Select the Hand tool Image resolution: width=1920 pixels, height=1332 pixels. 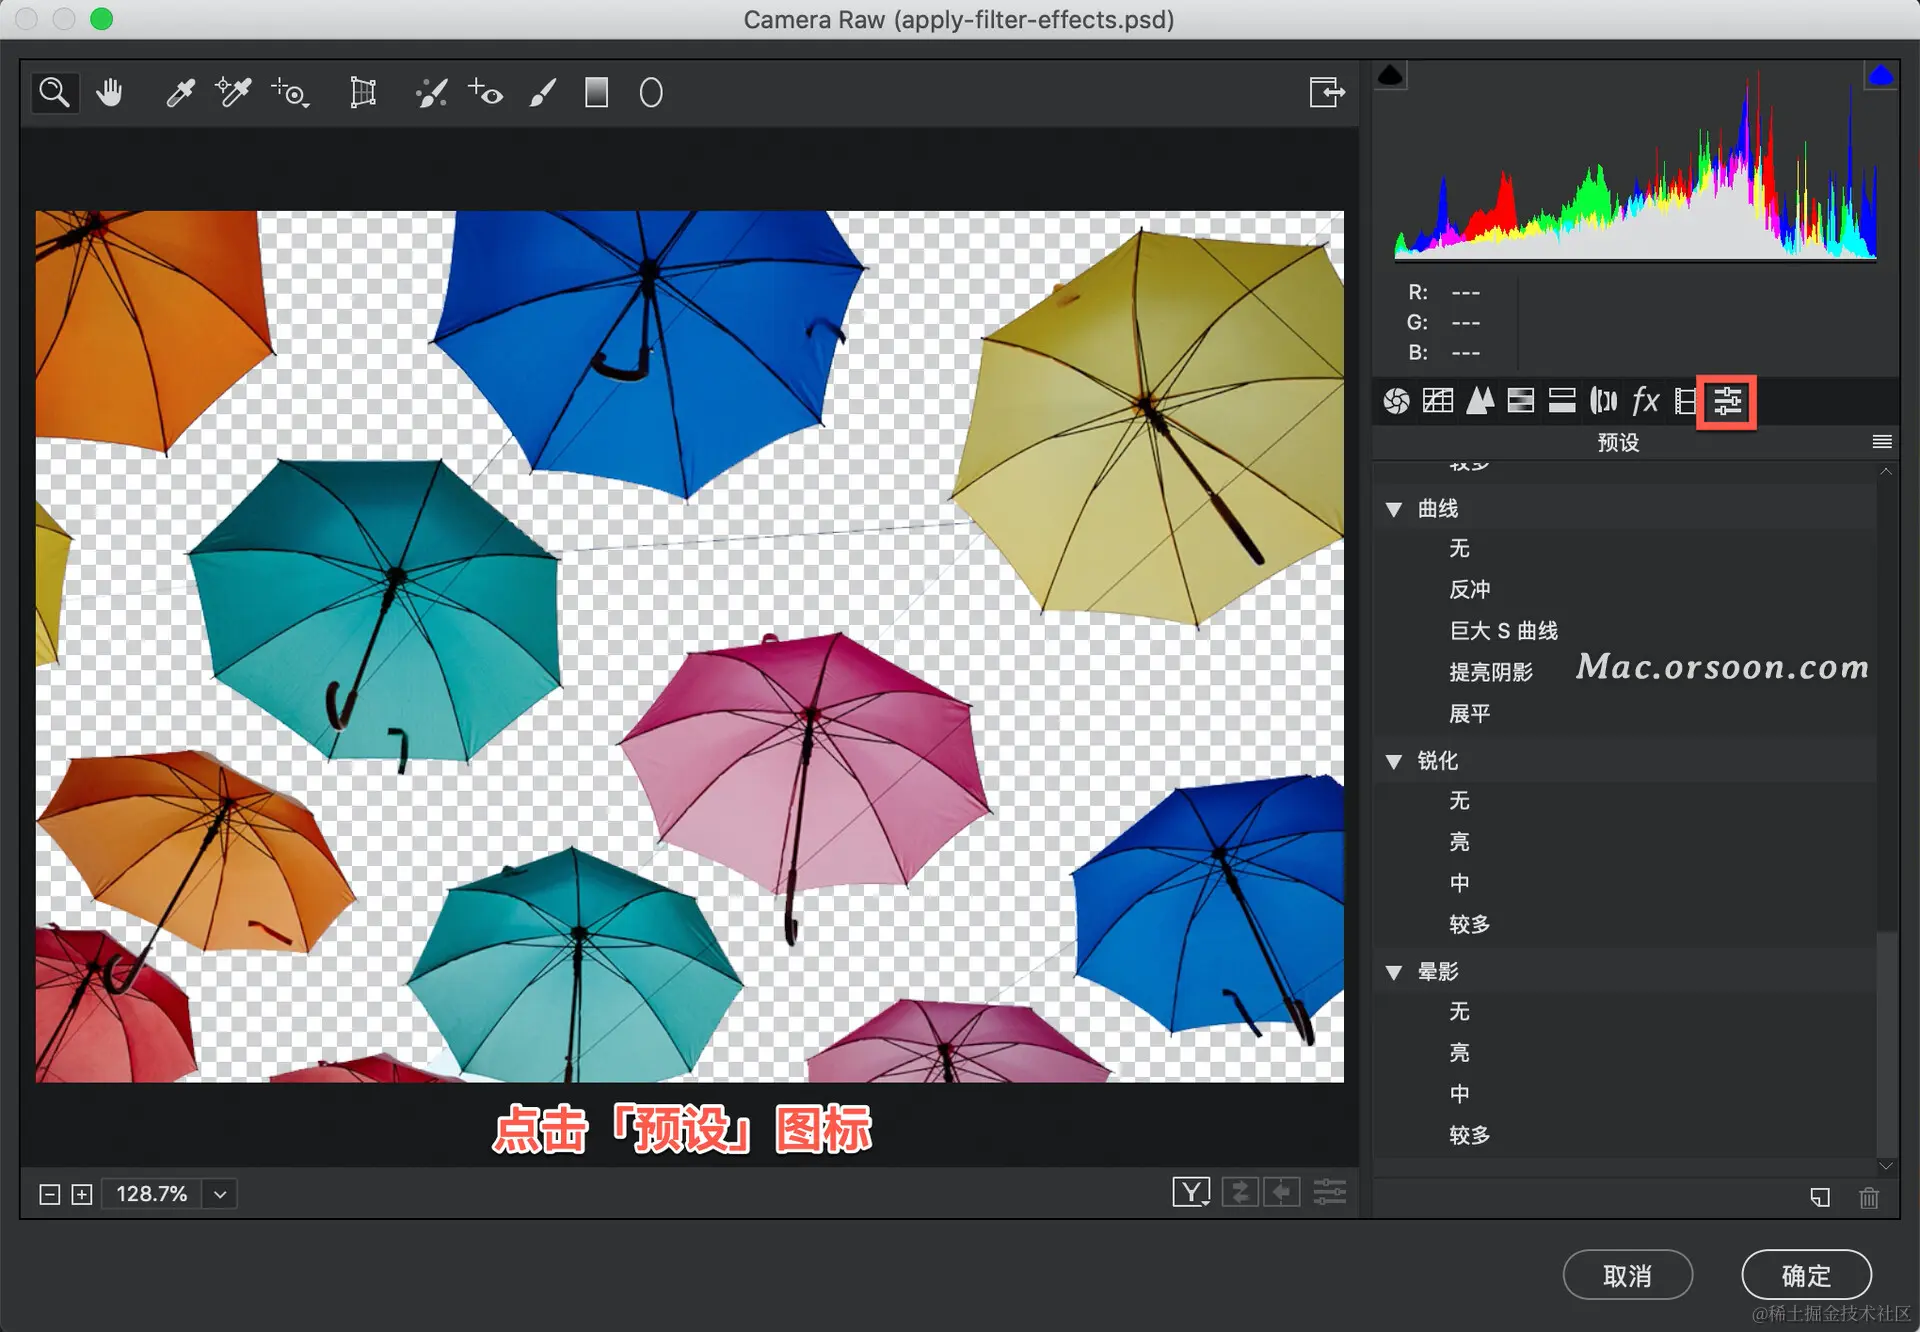tap(109, 93)
